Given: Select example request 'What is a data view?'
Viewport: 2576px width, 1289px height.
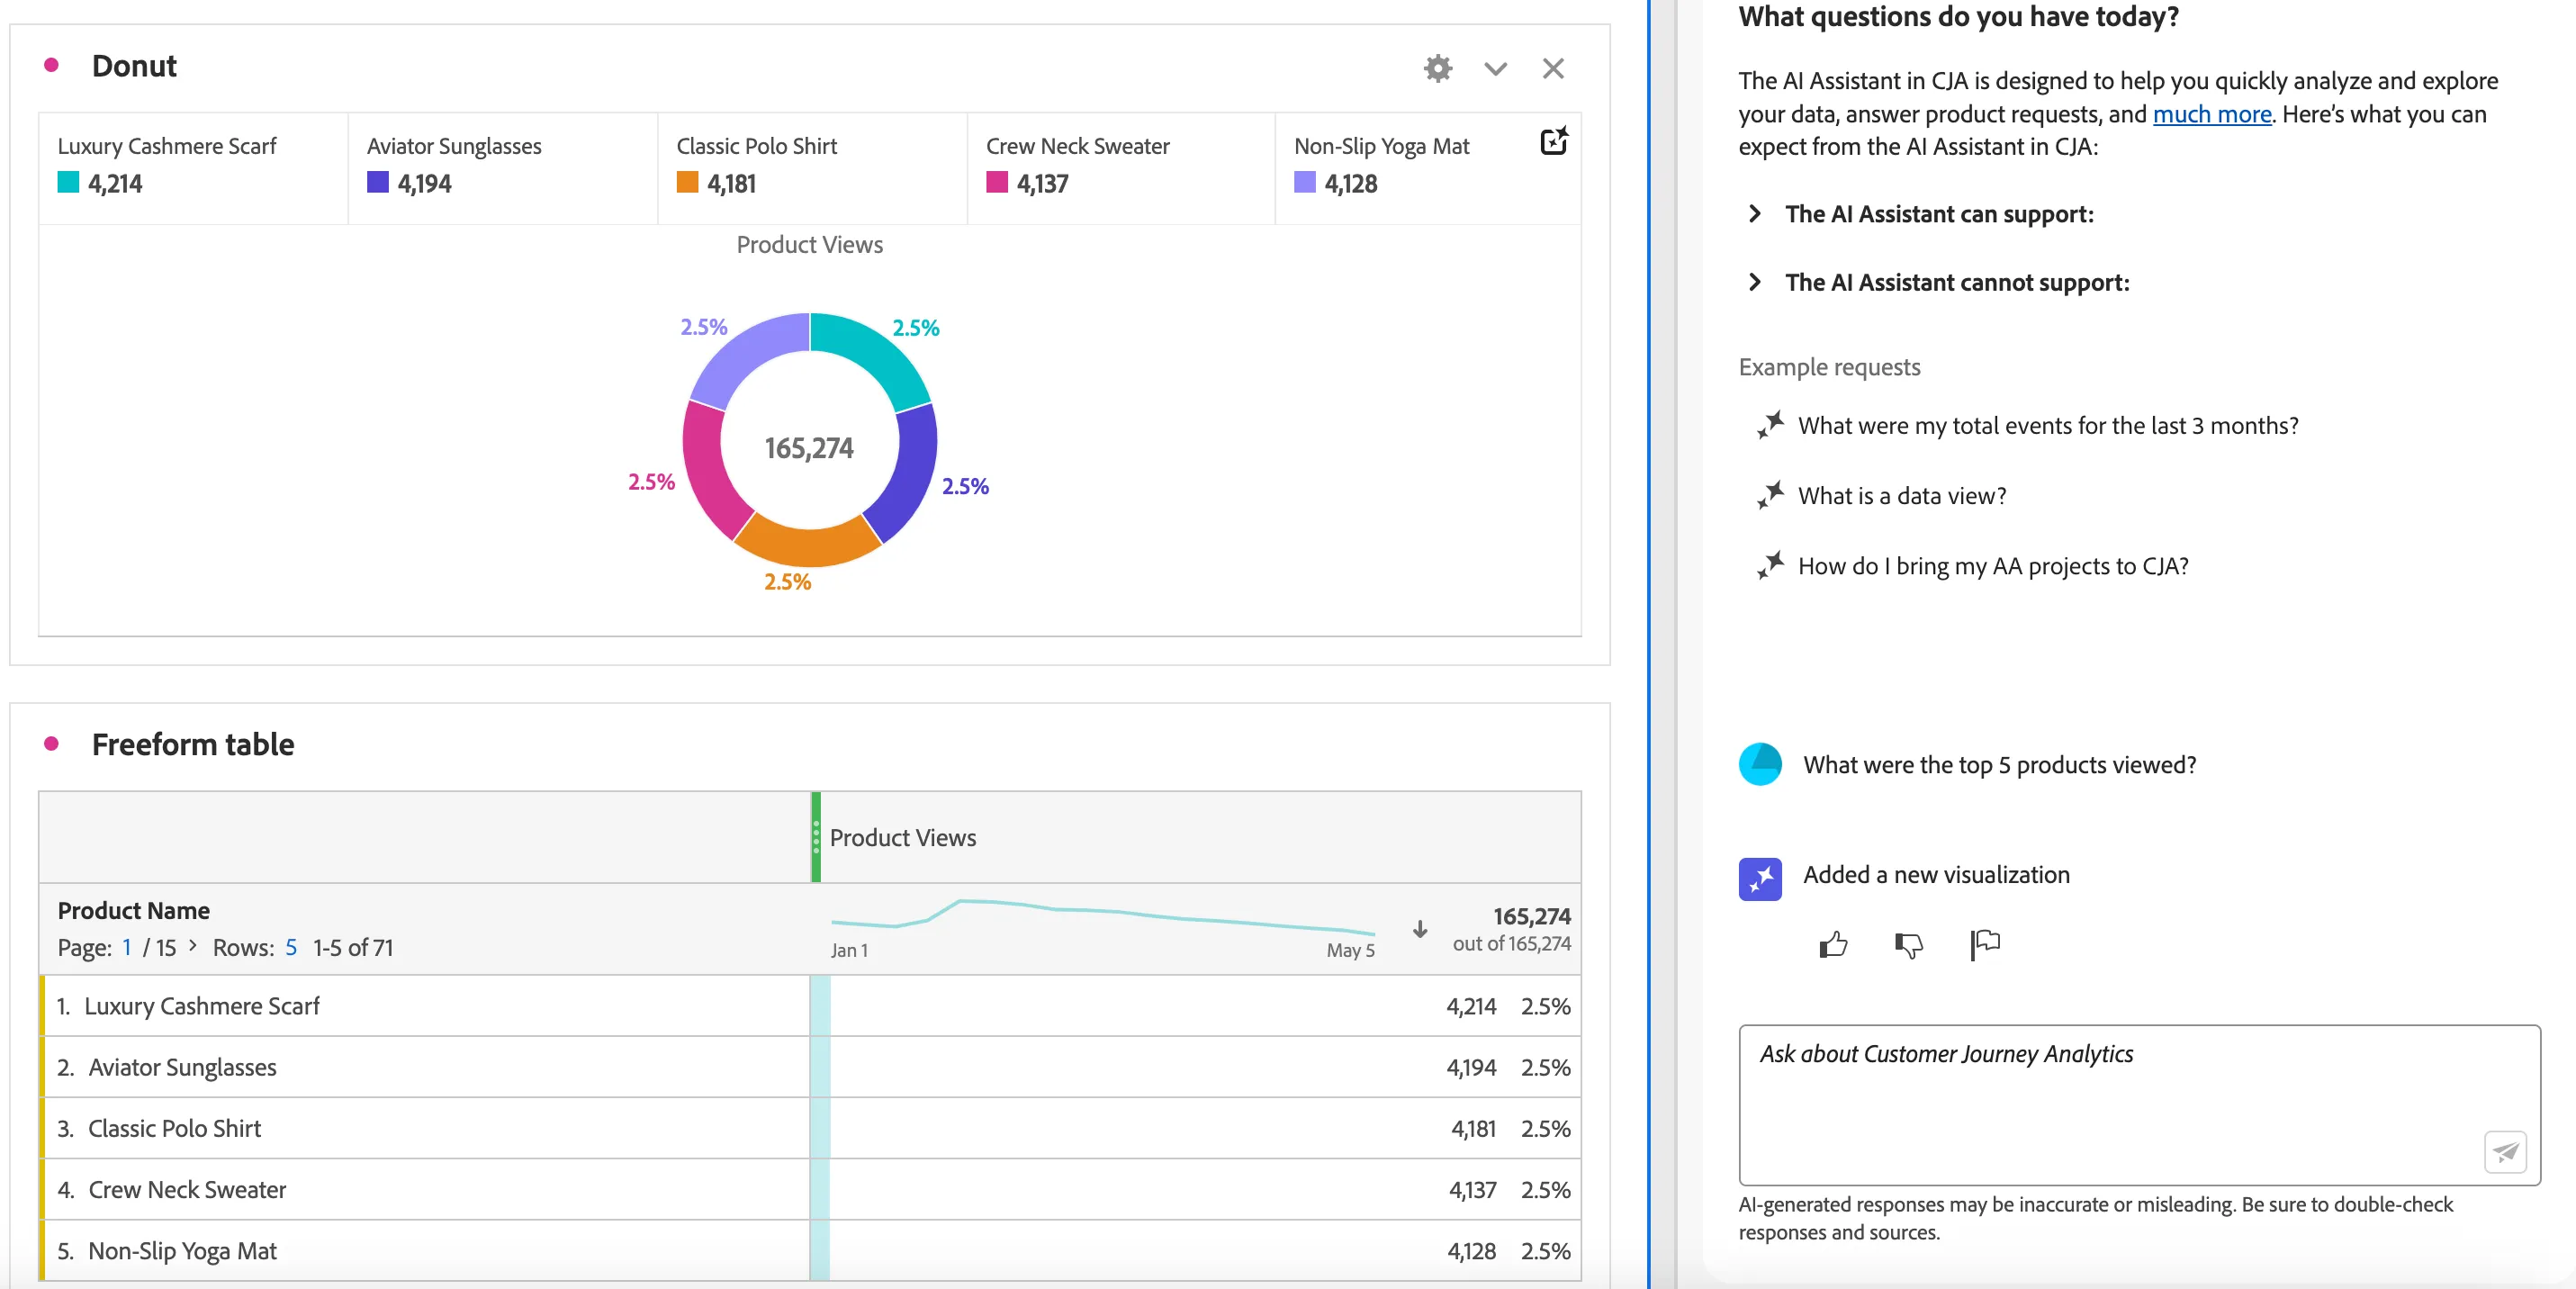Looking at the screenshot, I should pos(1901,496).
